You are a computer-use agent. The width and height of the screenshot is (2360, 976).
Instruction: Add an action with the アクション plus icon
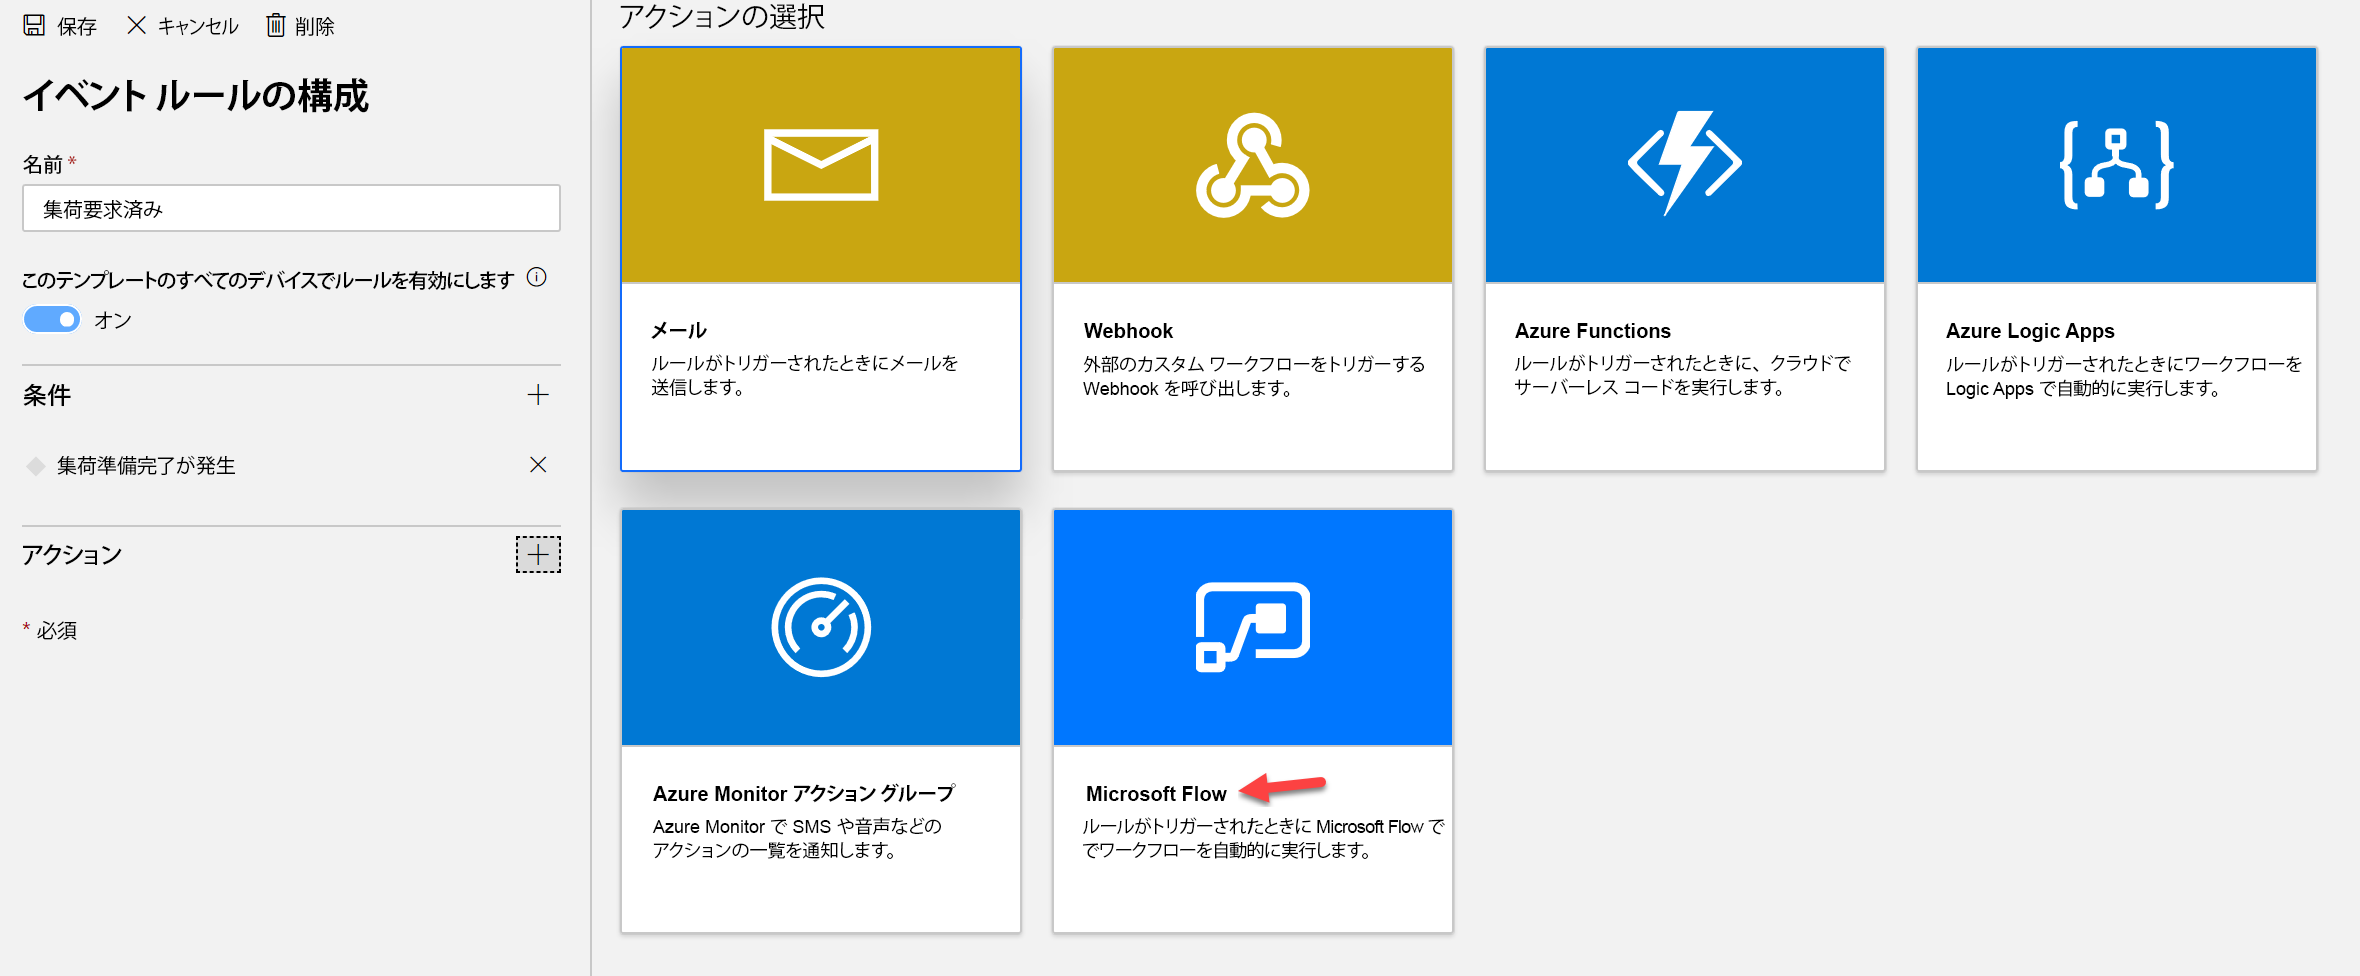(538, 554)
